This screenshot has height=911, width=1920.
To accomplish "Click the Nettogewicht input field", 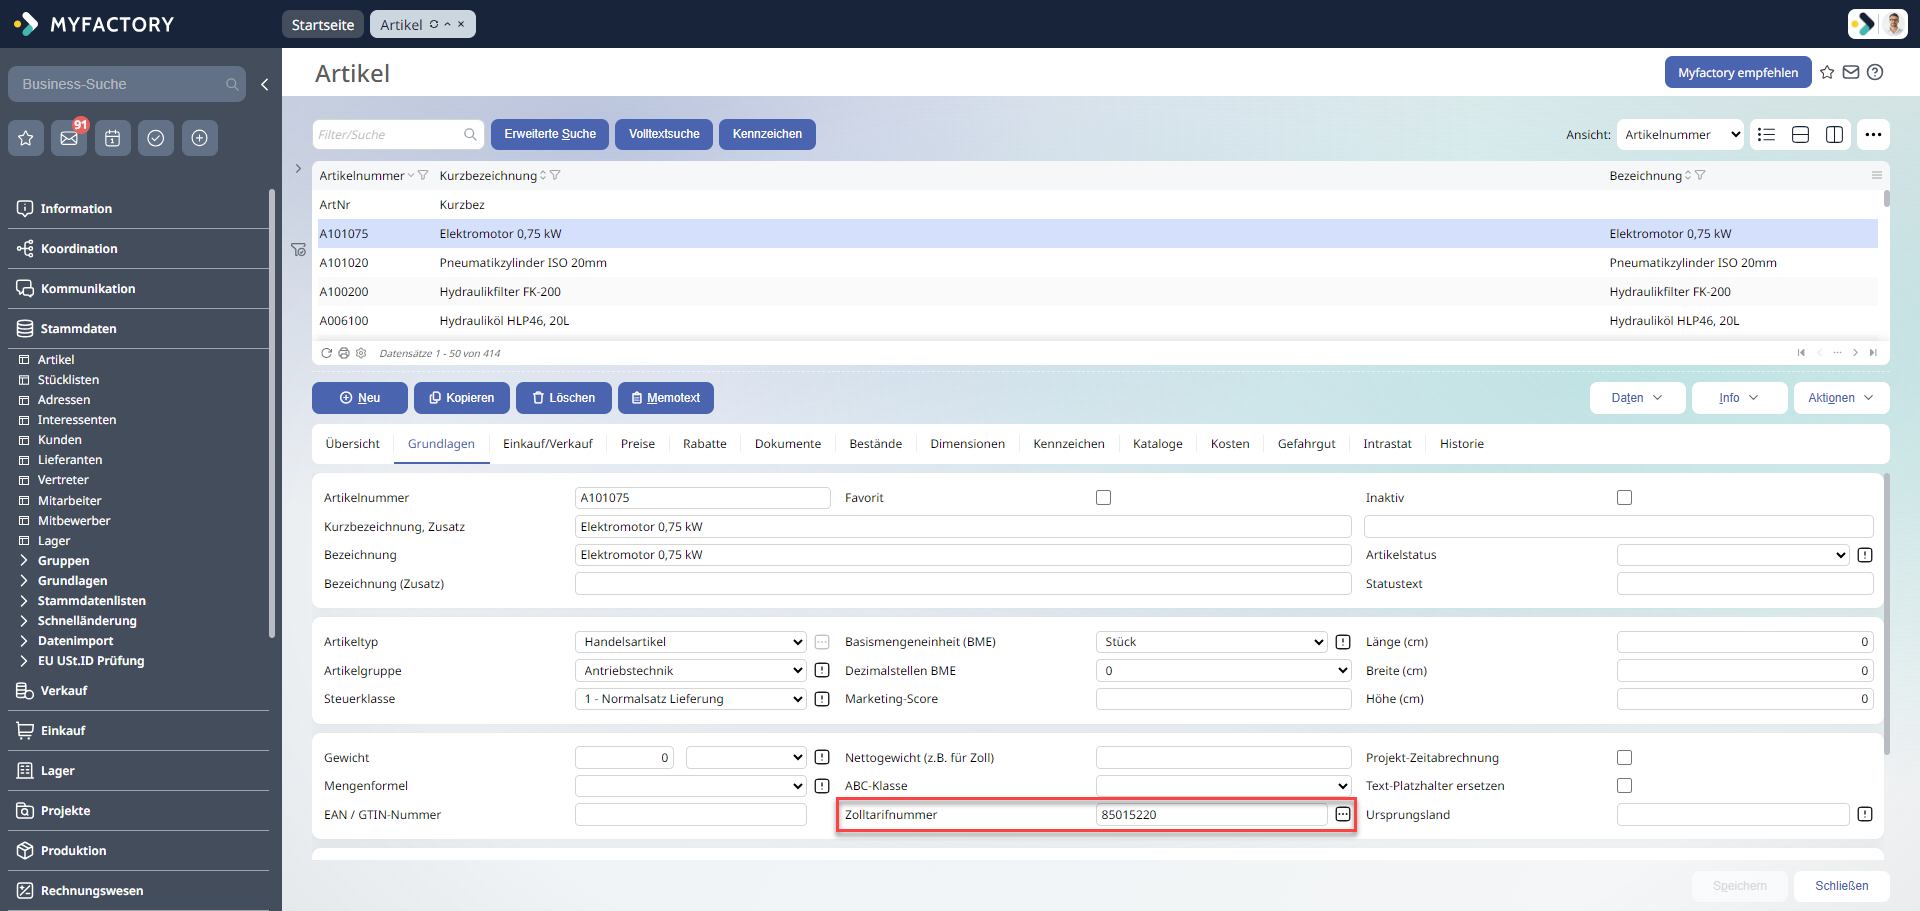I will point(1224,758).
